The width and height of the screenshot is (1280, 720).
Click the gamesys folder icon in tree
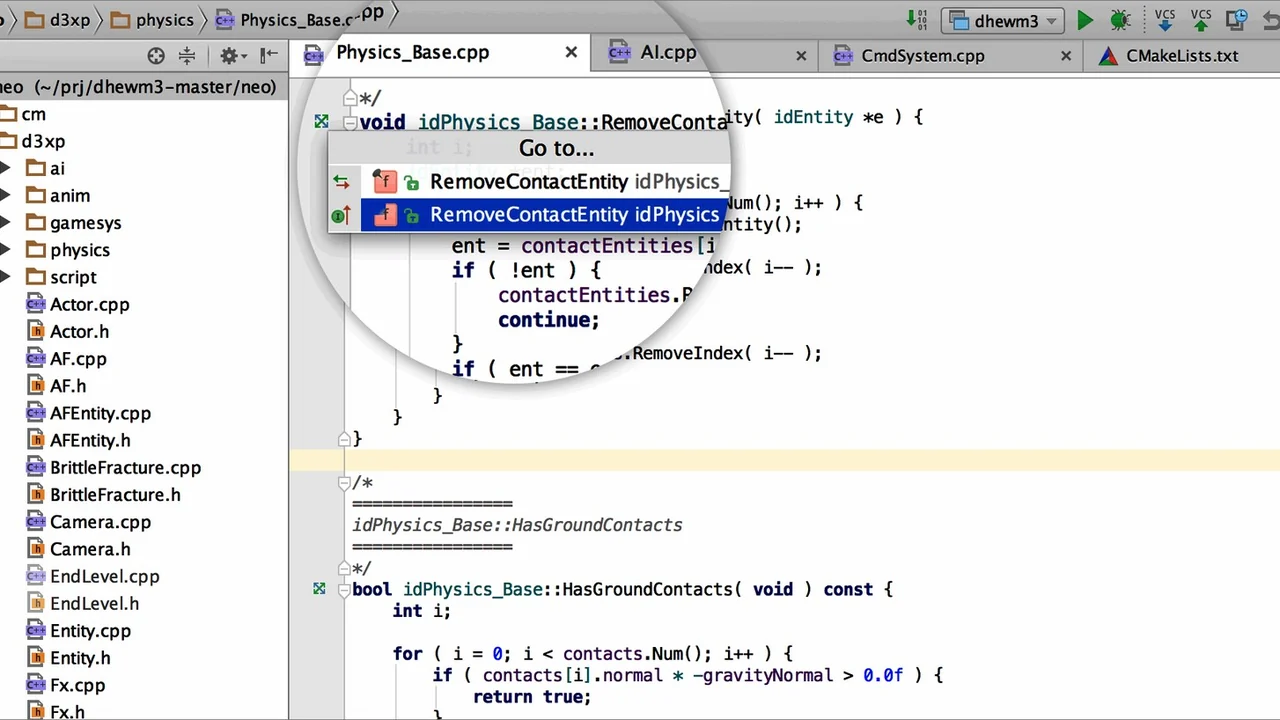(x=35, y=223)
